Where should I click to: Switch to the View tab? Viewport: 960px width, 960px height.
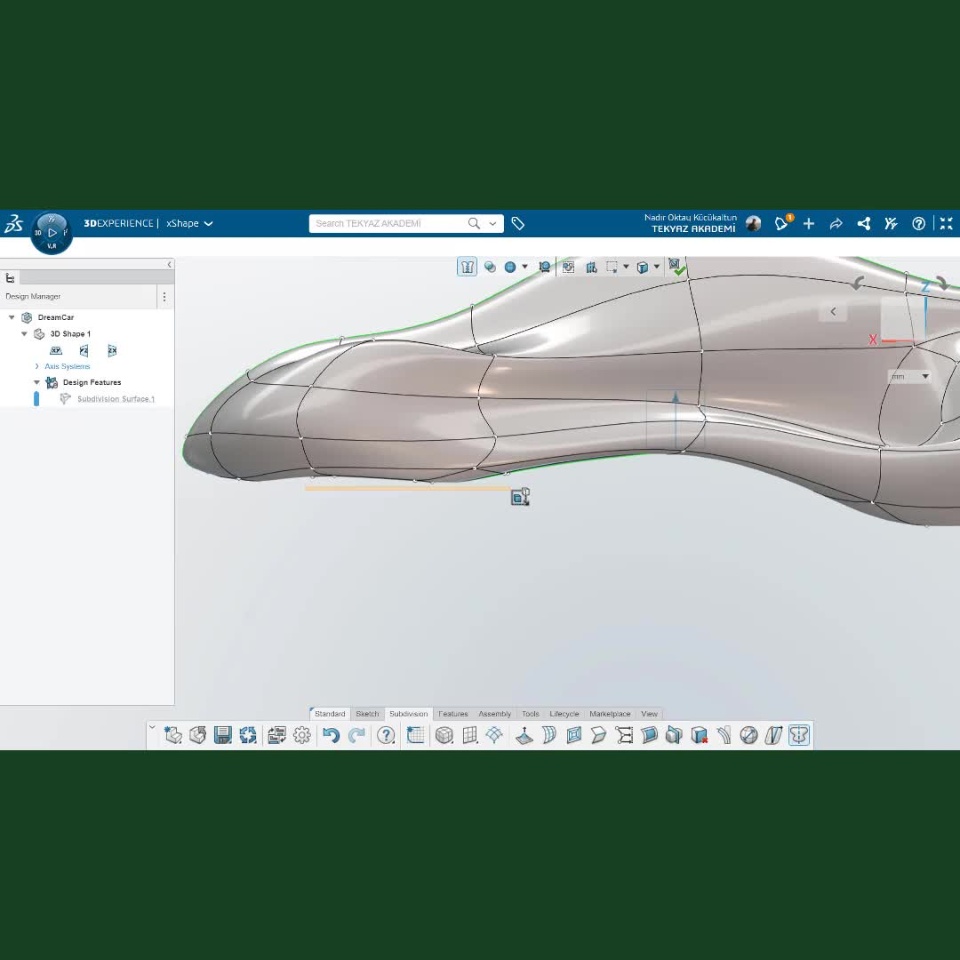[x=649, y=714]
